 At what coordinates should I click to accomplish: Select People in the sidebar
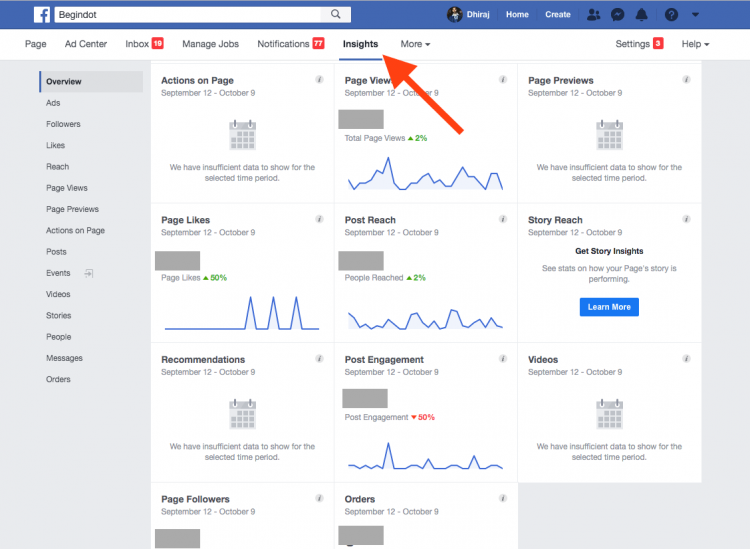tap(58, 337)
